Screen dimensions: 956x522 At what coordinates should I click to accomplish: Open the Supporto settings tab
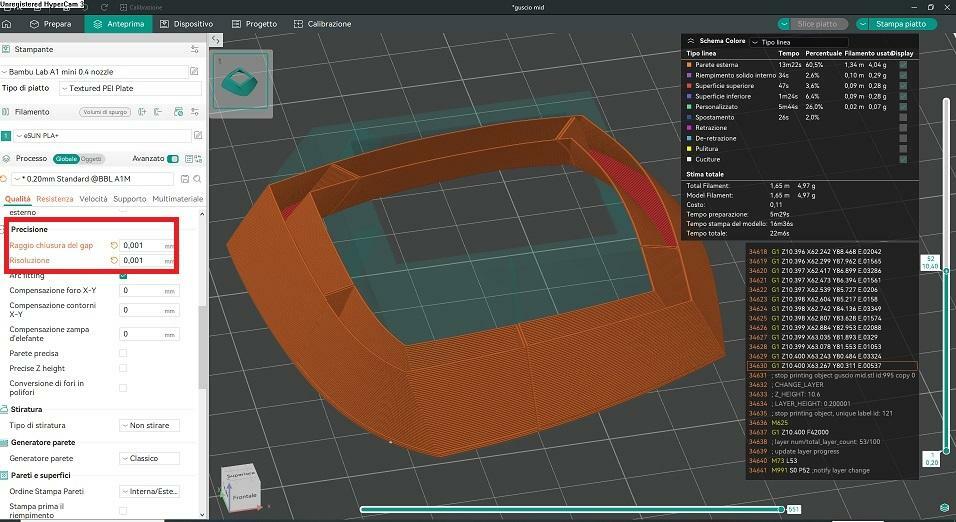tap(130, 199)
